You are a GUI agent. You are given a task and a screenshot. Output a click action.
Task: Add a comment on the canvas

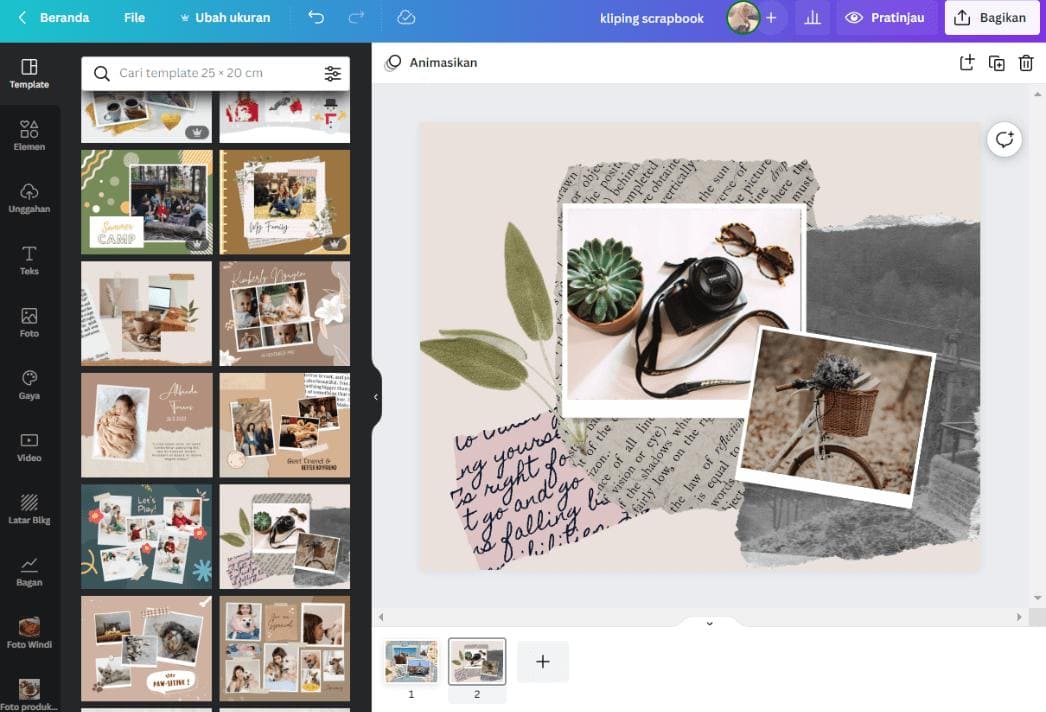[x=1004, y=139]
